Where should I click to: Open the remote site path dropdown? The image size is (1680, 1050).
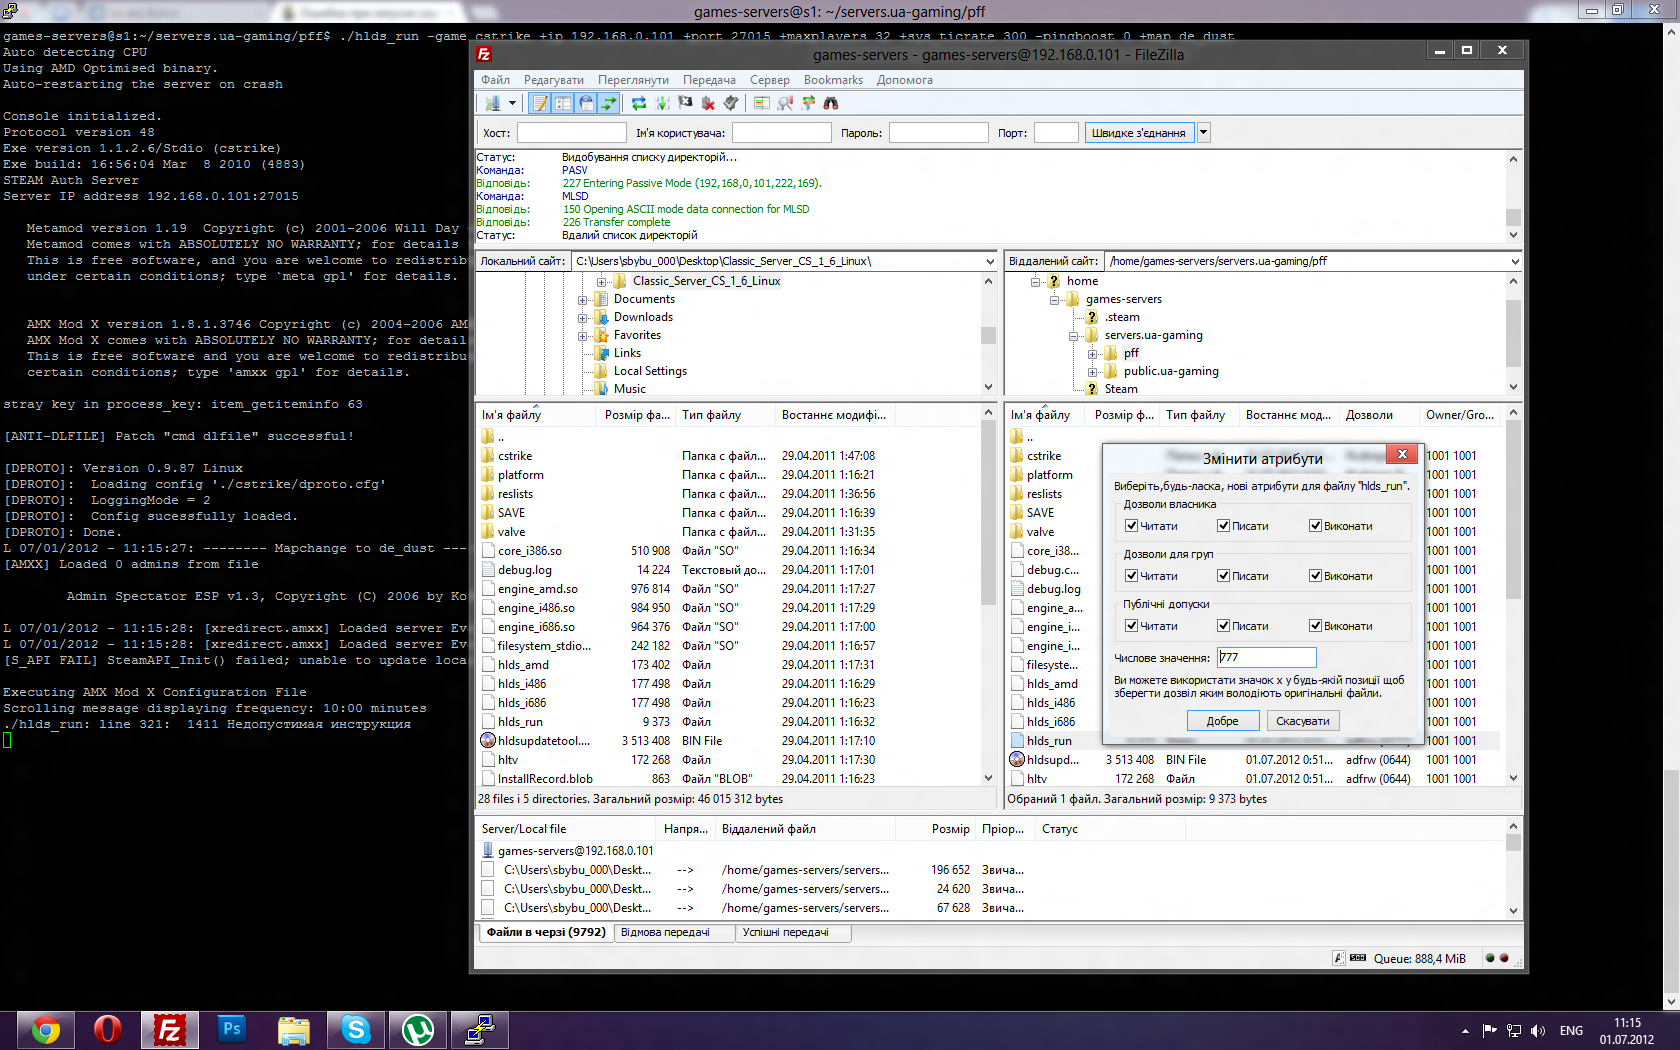[1515, 262]
